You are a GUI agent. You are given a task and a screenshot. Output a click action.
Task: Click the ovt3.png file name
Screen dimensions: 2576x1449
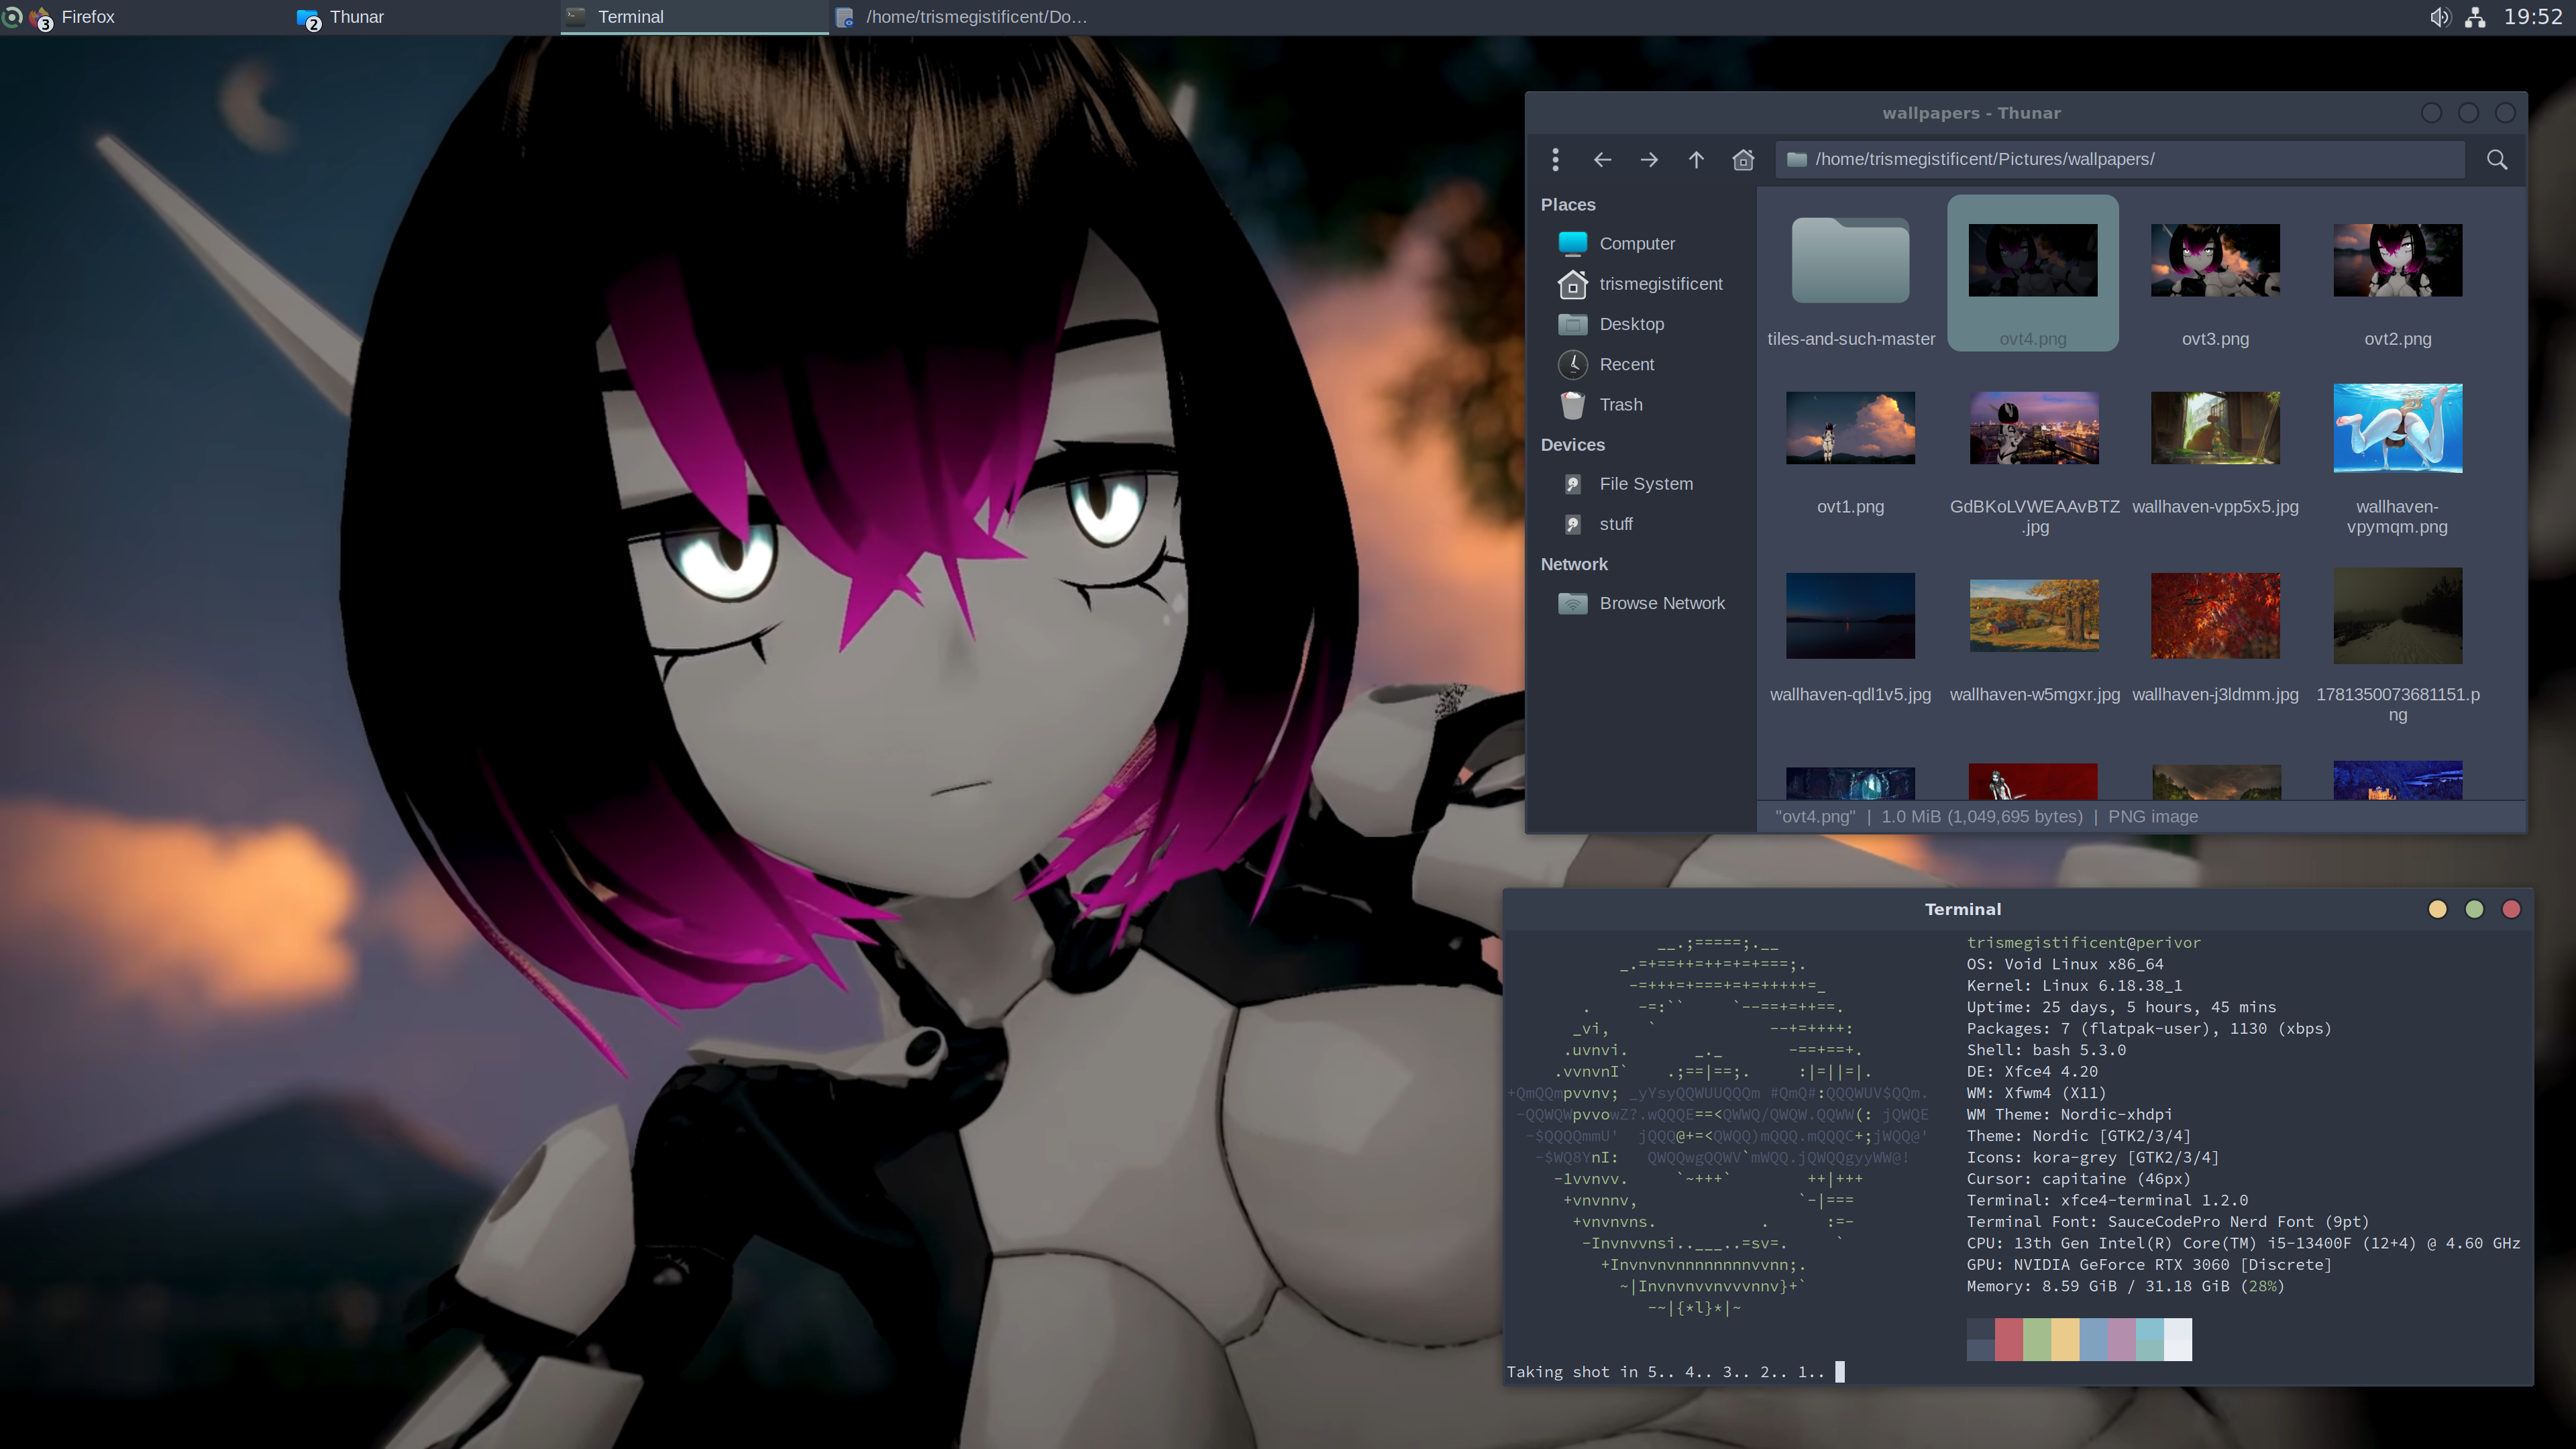coord(2215,339)
